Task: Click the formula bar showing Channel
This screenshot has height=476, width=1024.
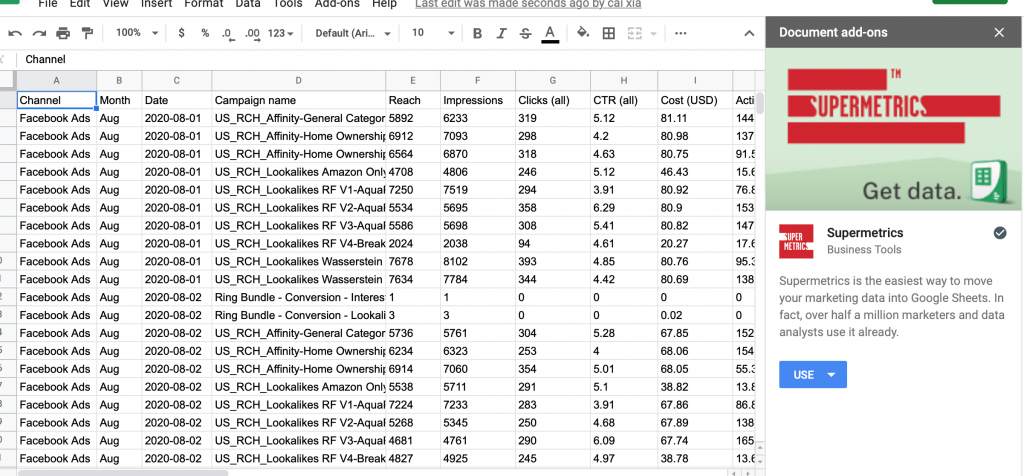Action: (x=389, y=59)
